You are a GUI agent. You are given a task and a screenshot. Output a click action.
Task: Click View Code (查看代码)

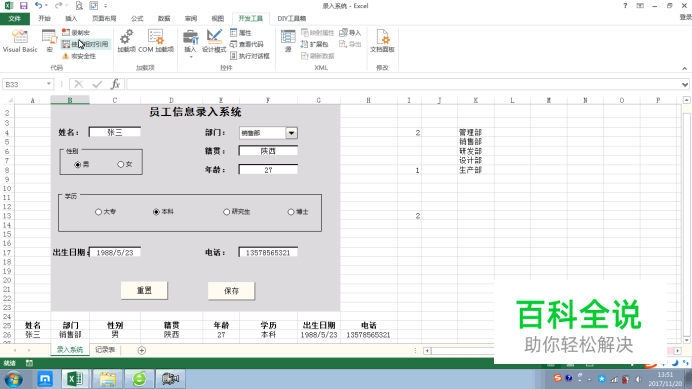(247, 44)
